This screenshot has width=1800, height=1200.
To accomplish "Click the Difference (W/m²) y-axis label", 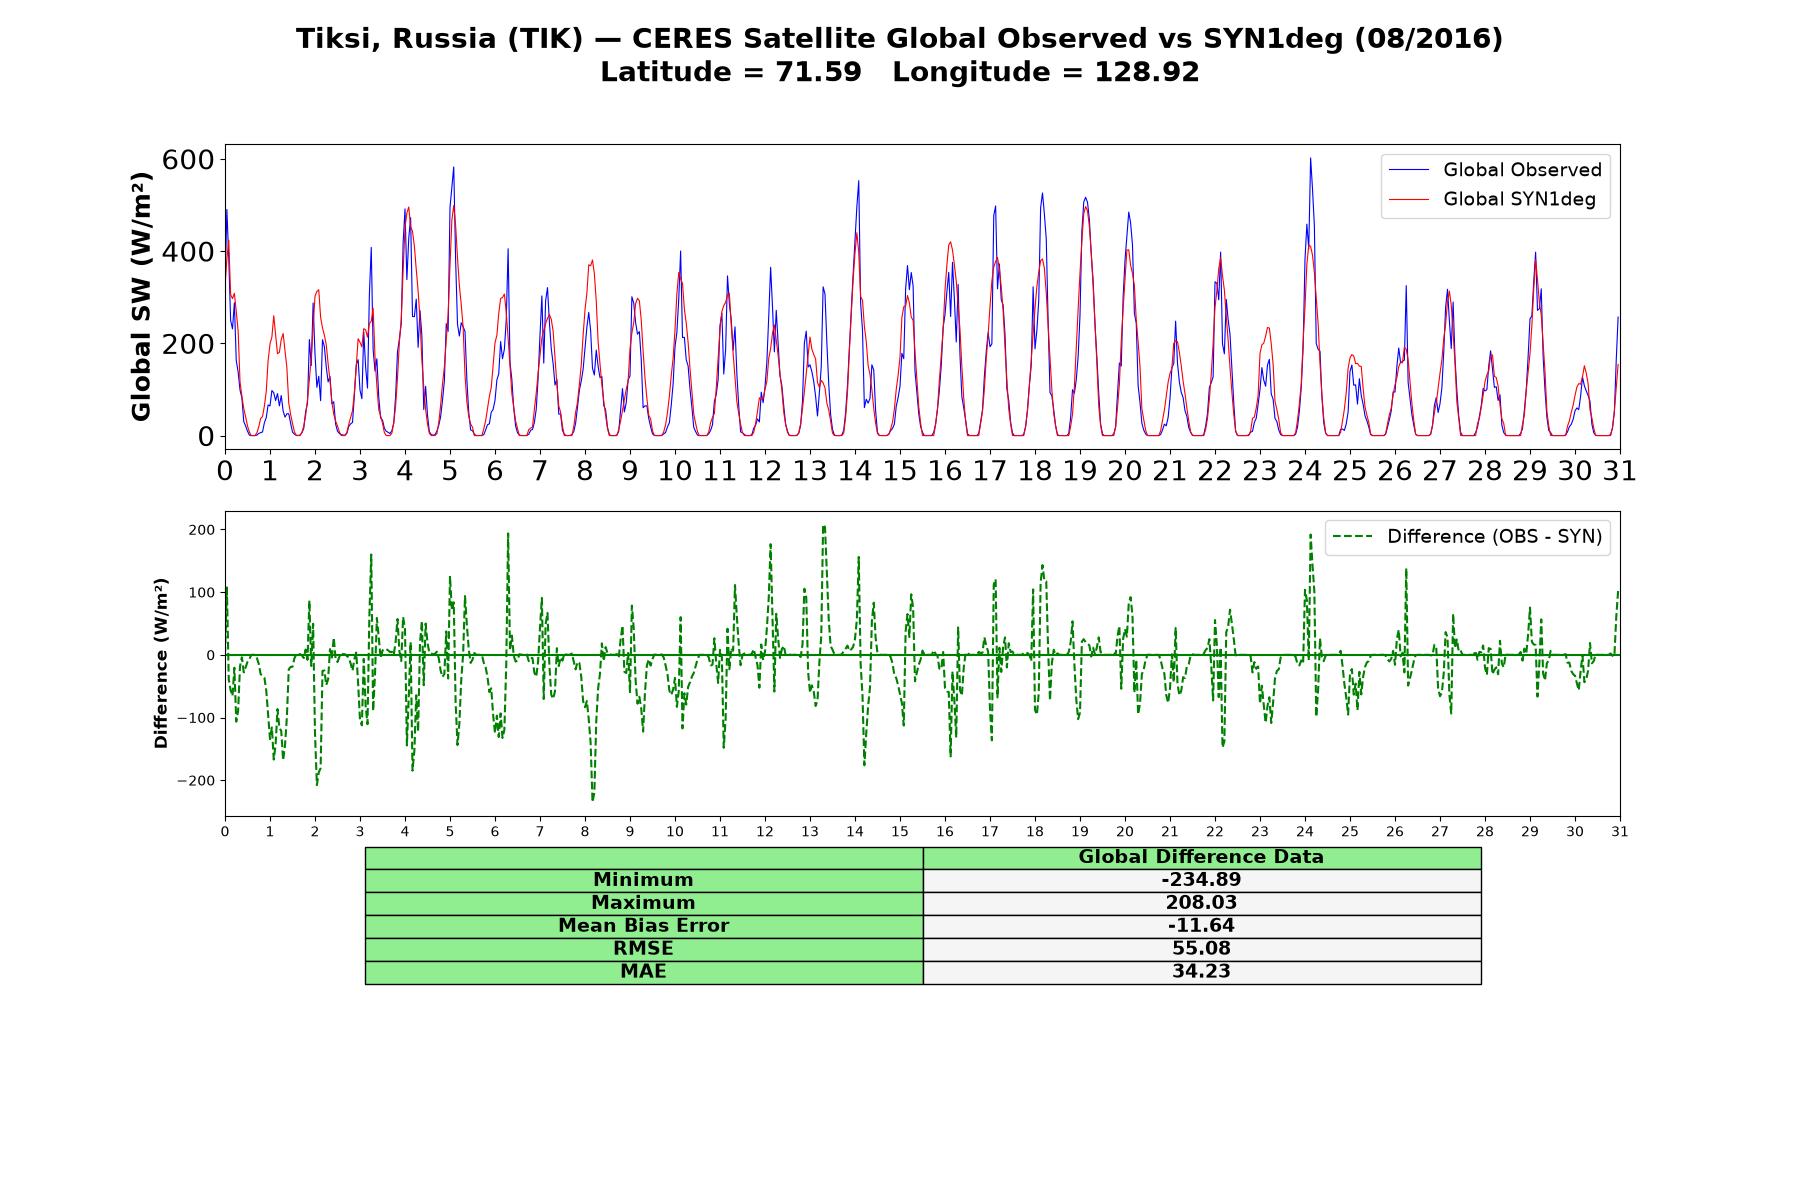I will pos(161,663).
